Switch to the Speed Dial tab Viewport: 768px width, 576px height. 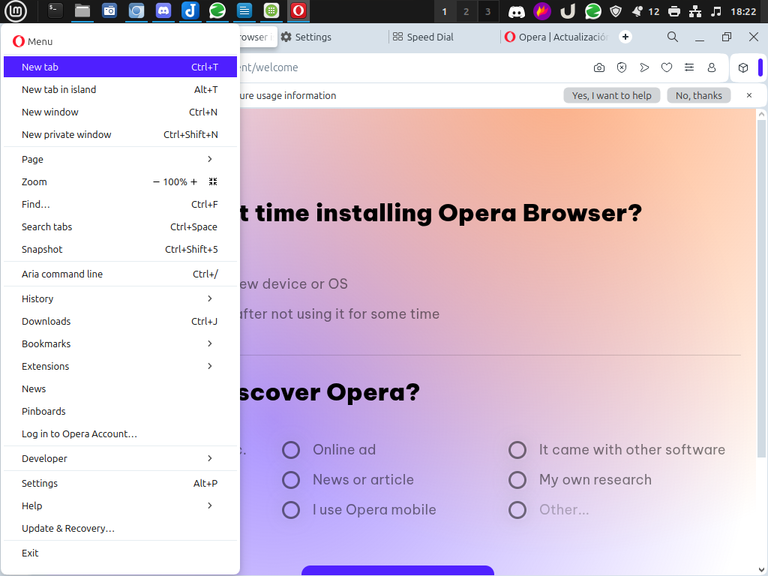click(x=443, y=37)
